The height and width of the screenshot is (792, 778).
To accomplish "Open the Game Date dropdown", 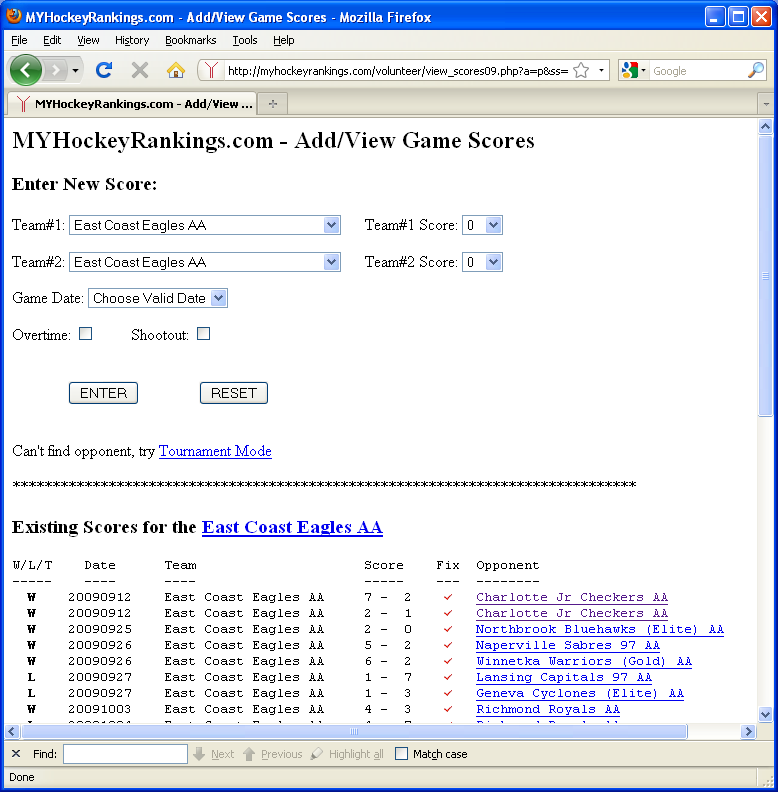I will 158,298.
